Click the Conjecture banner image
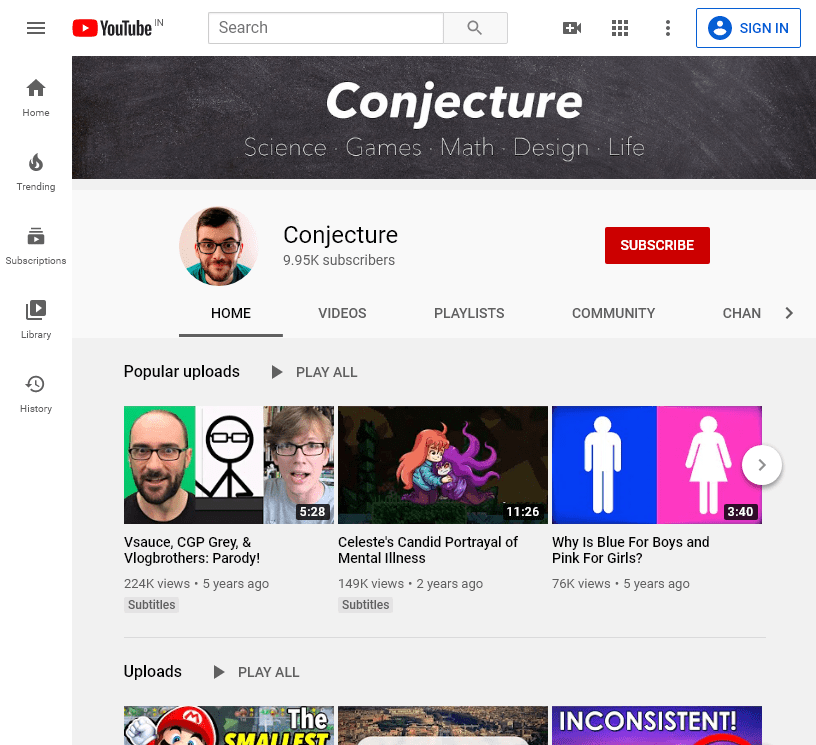Image resolution: width=816 pixels, height=745 pixels. click(444, 118)
